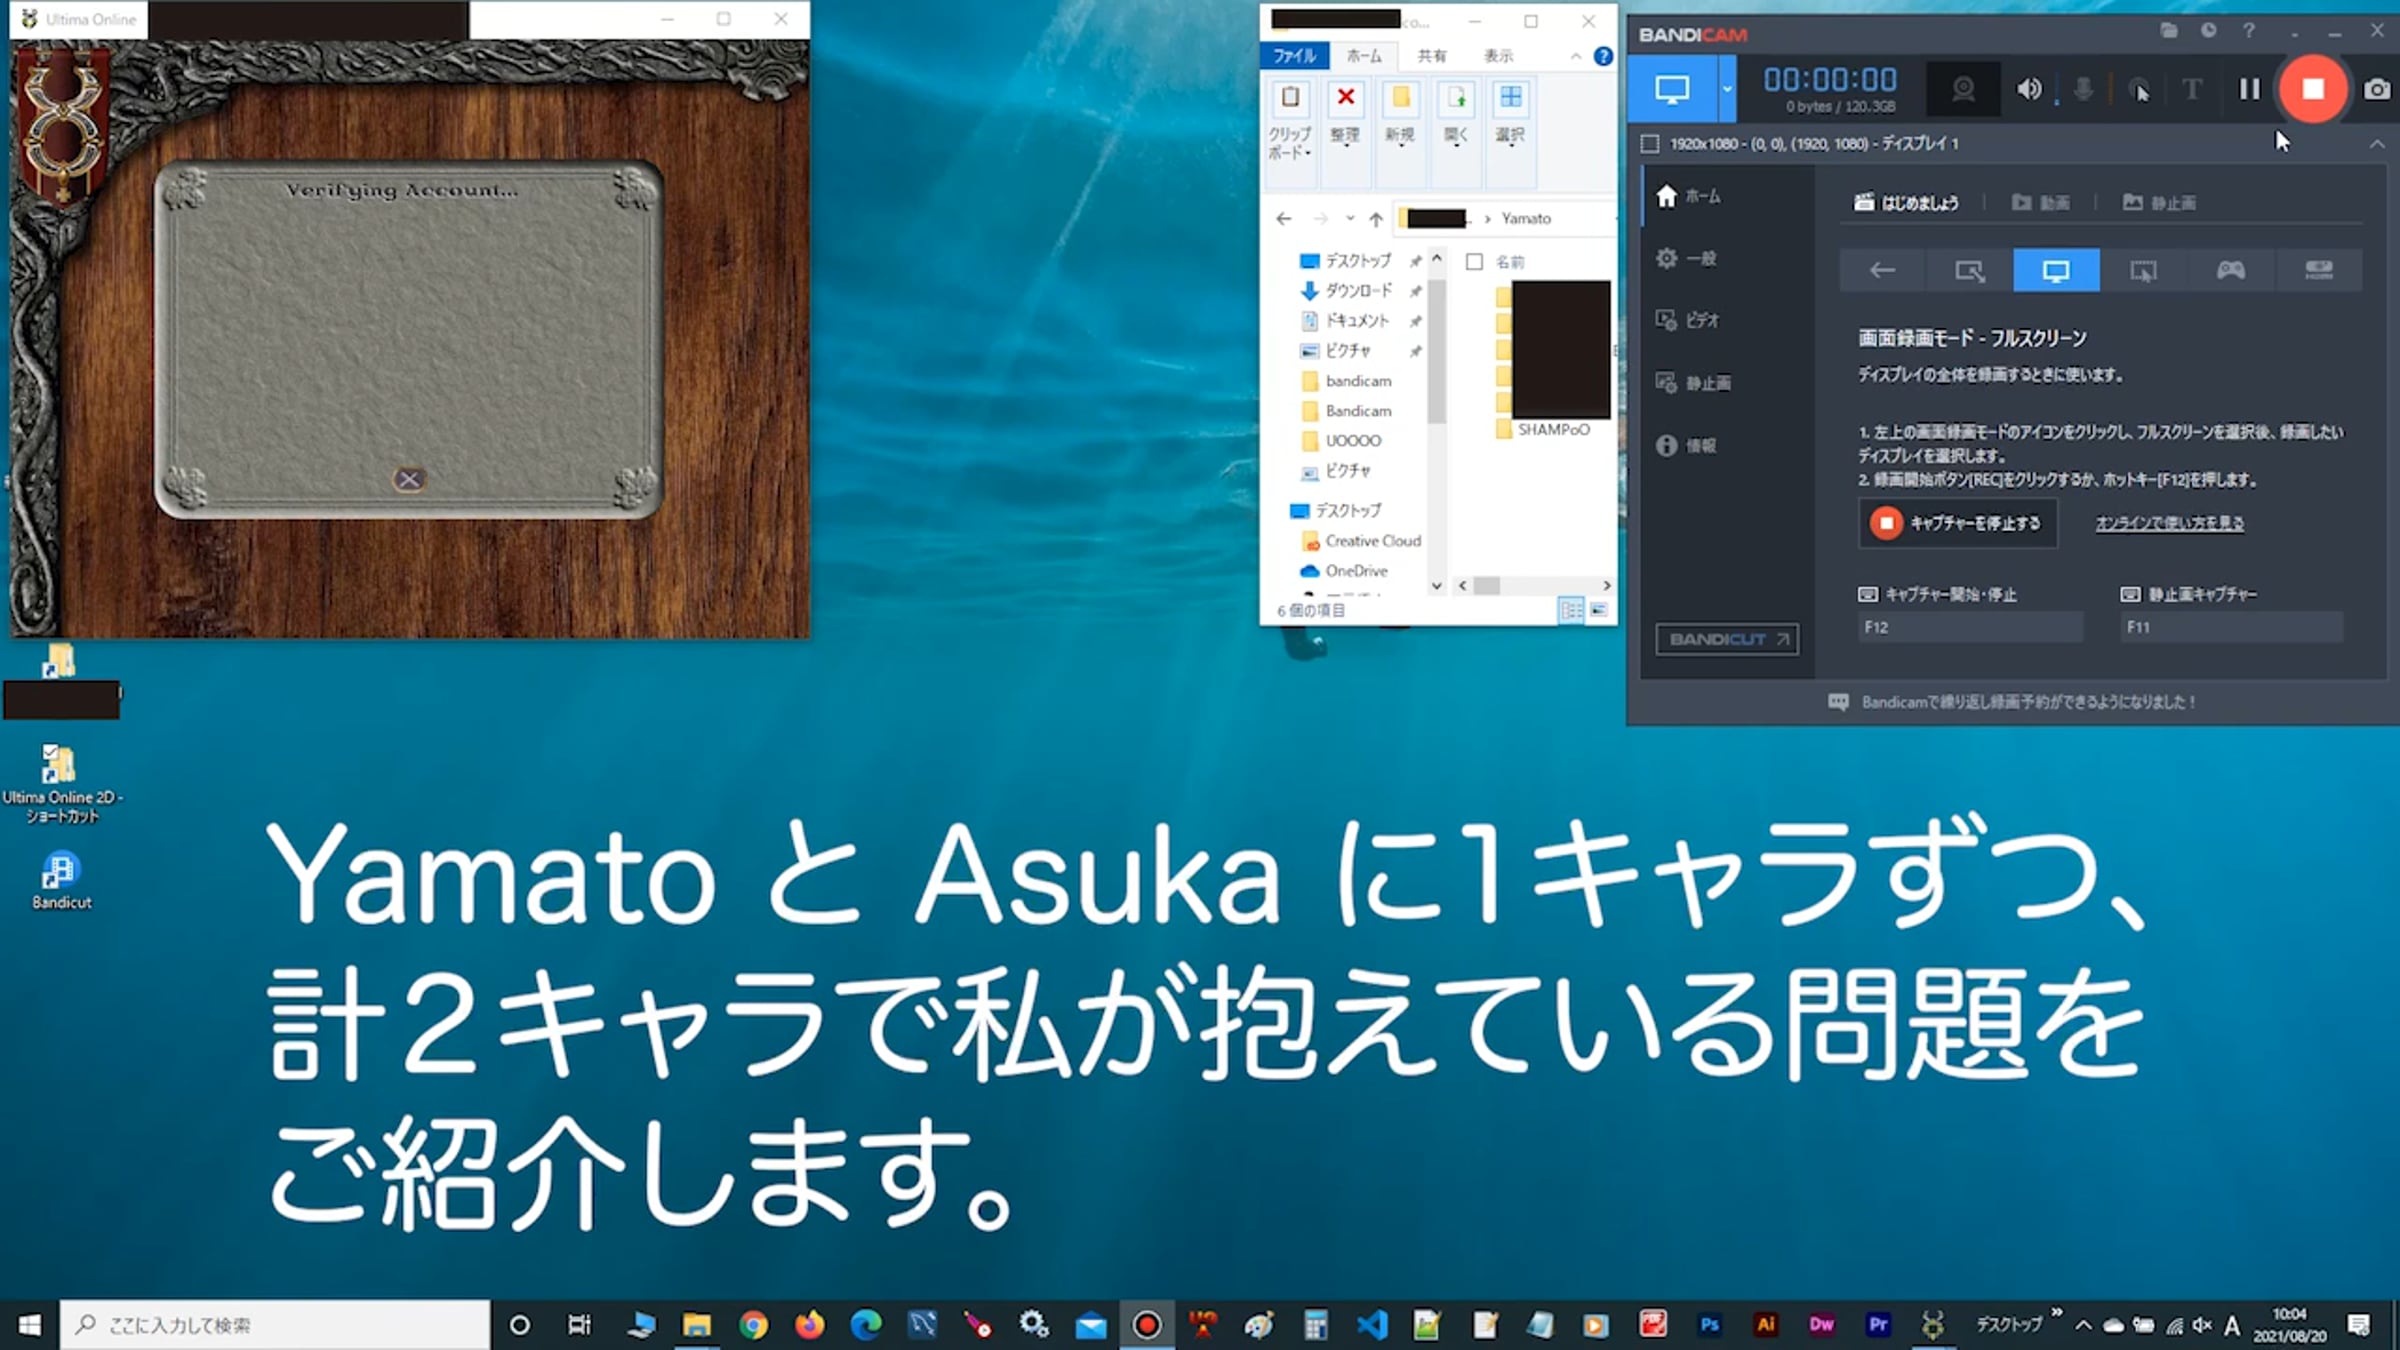Show hidden tray icons on the taskbar
2400x1350 pixels.
coord(2083,1325)
